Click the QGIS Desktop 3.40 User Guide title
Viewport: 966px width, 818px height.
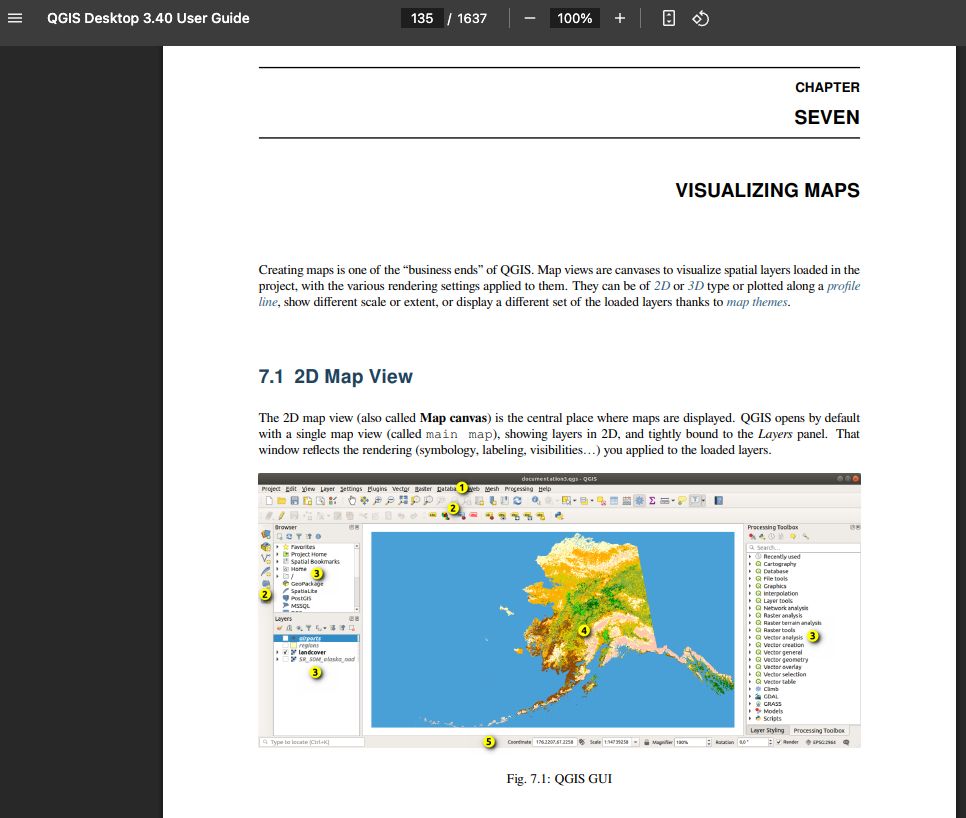[148, 18]
